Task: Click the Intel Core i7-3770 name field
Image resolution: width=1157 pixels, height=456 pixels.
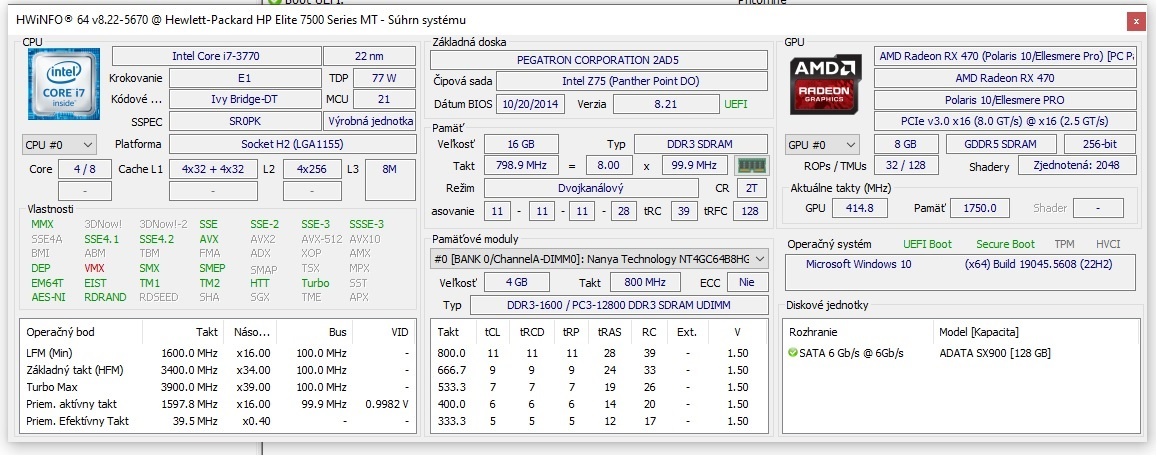Action: click(215, 56)
